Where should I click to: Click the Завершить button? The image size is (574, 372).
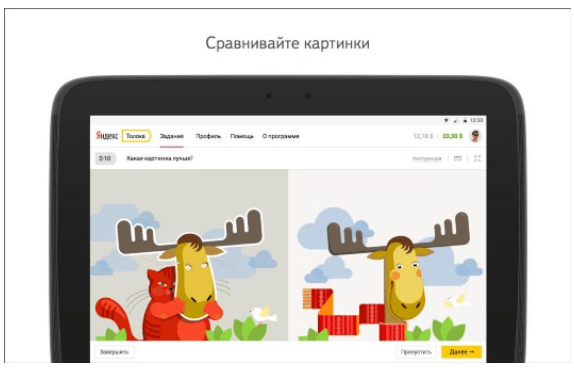pyautogui.click(x=114, y=352)
